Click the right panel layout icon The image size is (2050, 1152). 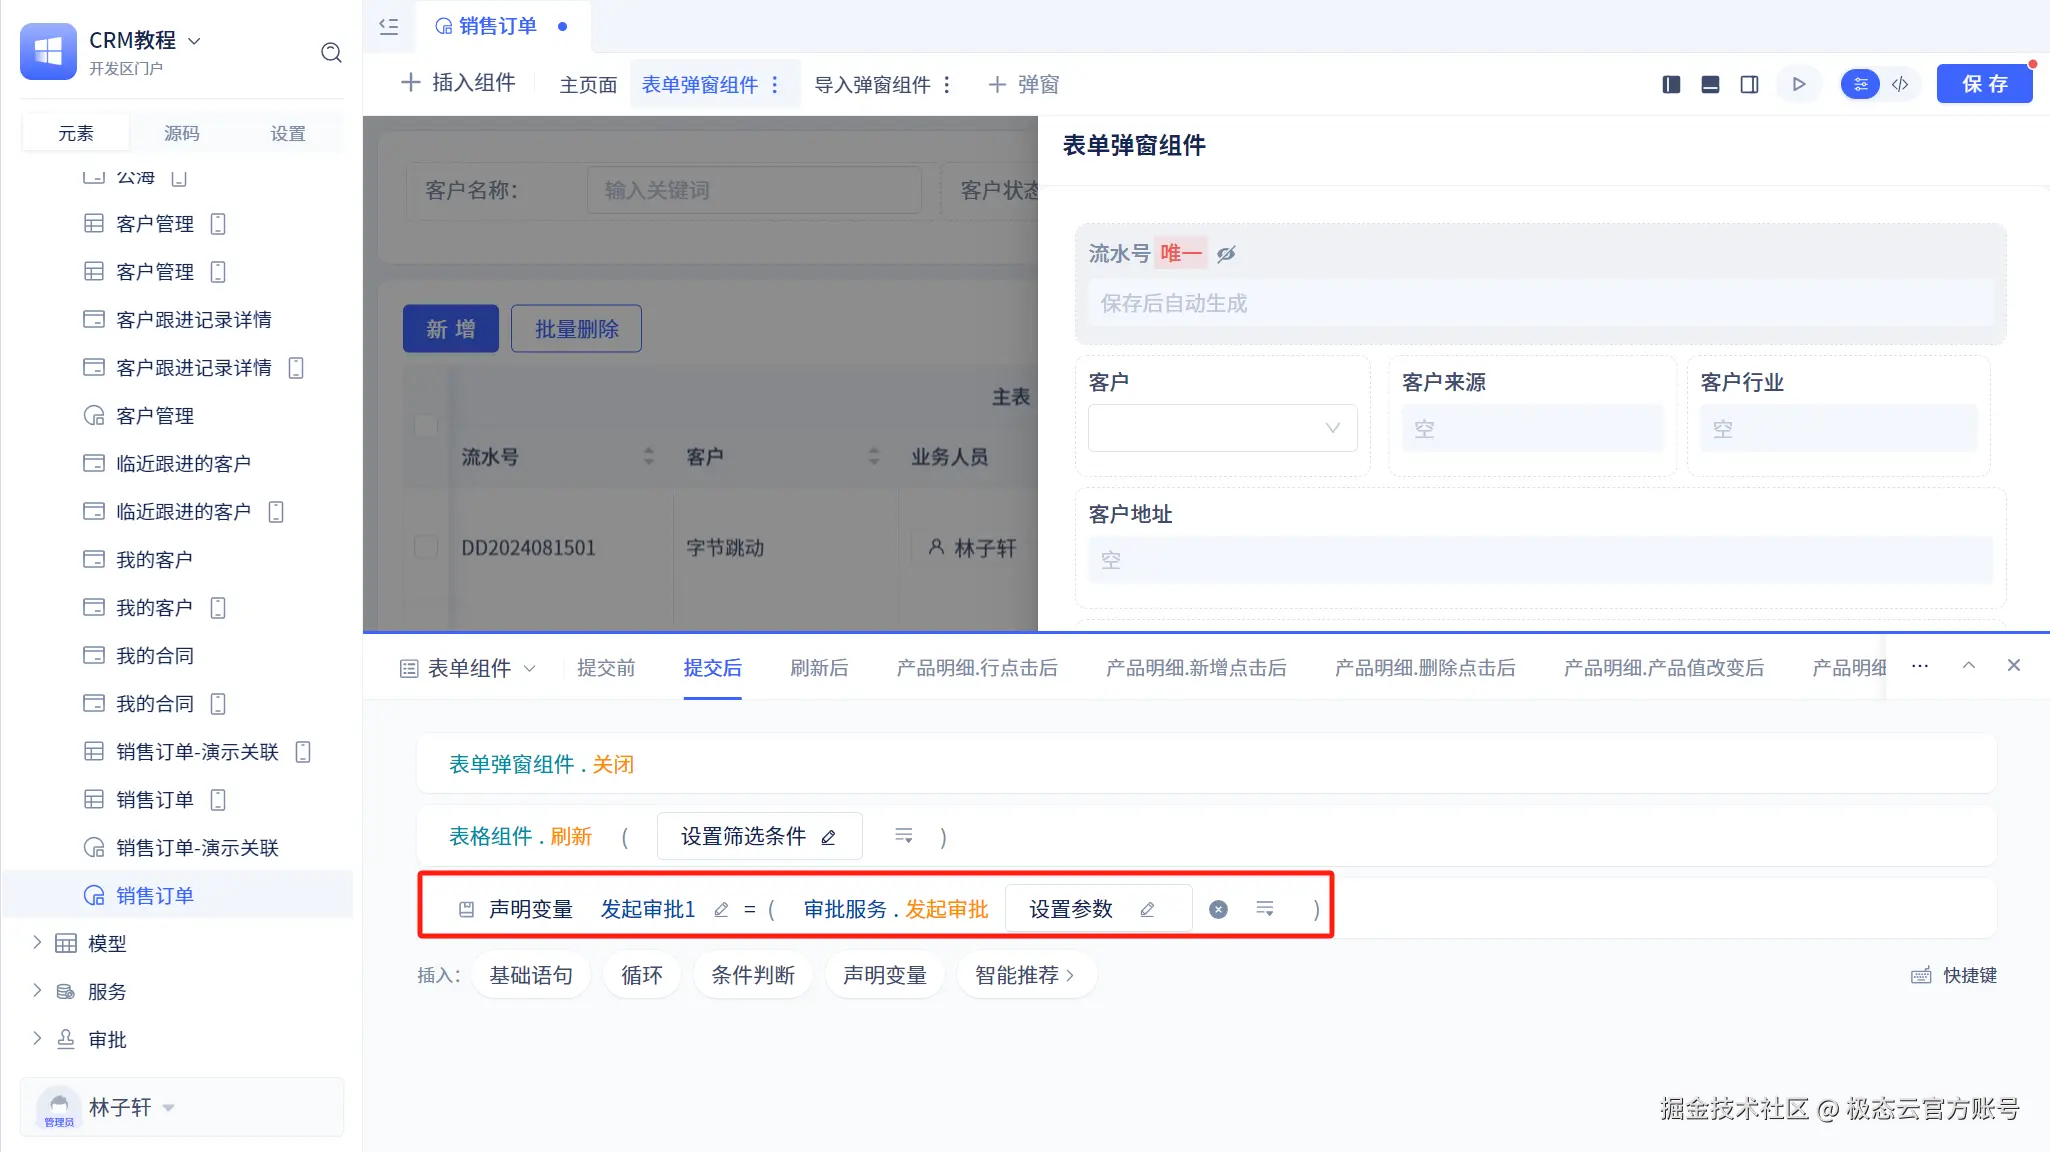pos(1749,84)
